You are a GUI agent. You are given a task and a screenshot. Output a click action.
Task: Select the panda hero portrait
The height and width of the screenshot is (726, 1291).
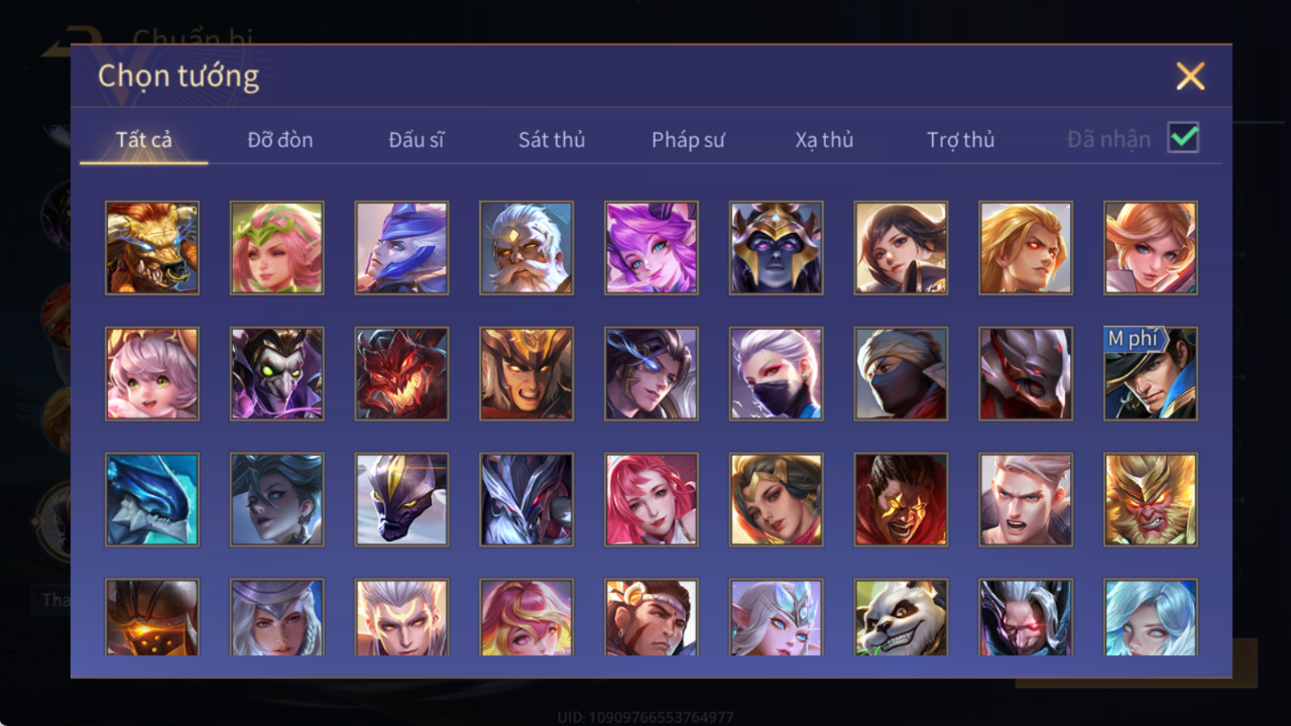click(901, 617)
